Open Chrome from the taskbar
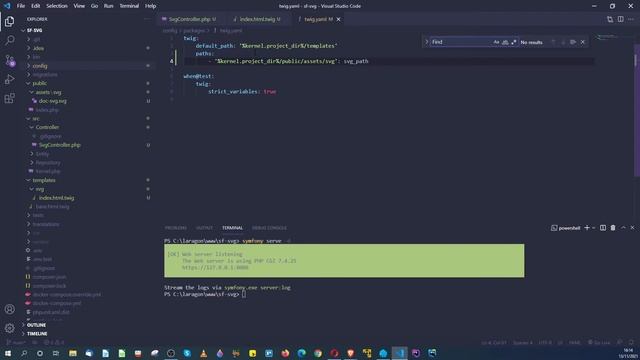 pos(318,353)
